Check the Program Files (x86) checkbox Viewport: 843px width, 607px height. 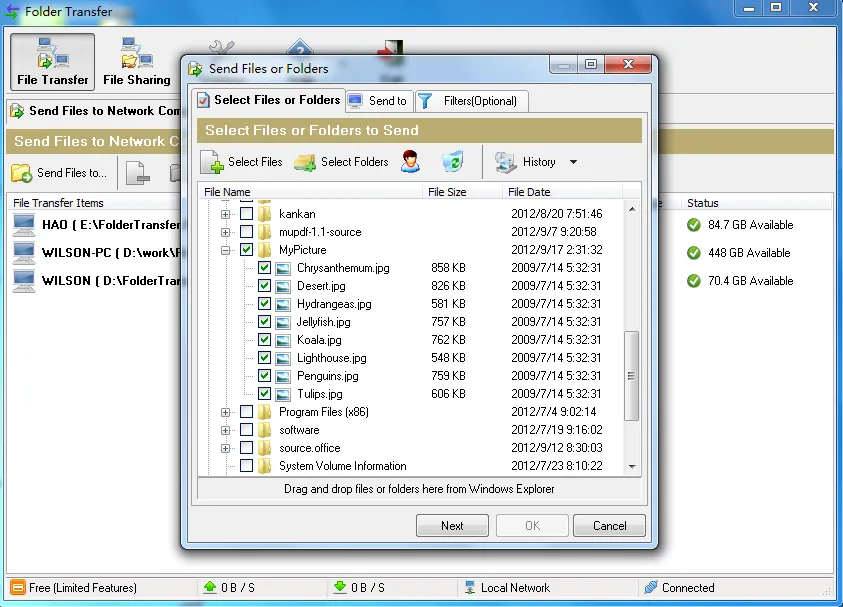point(246,412)
